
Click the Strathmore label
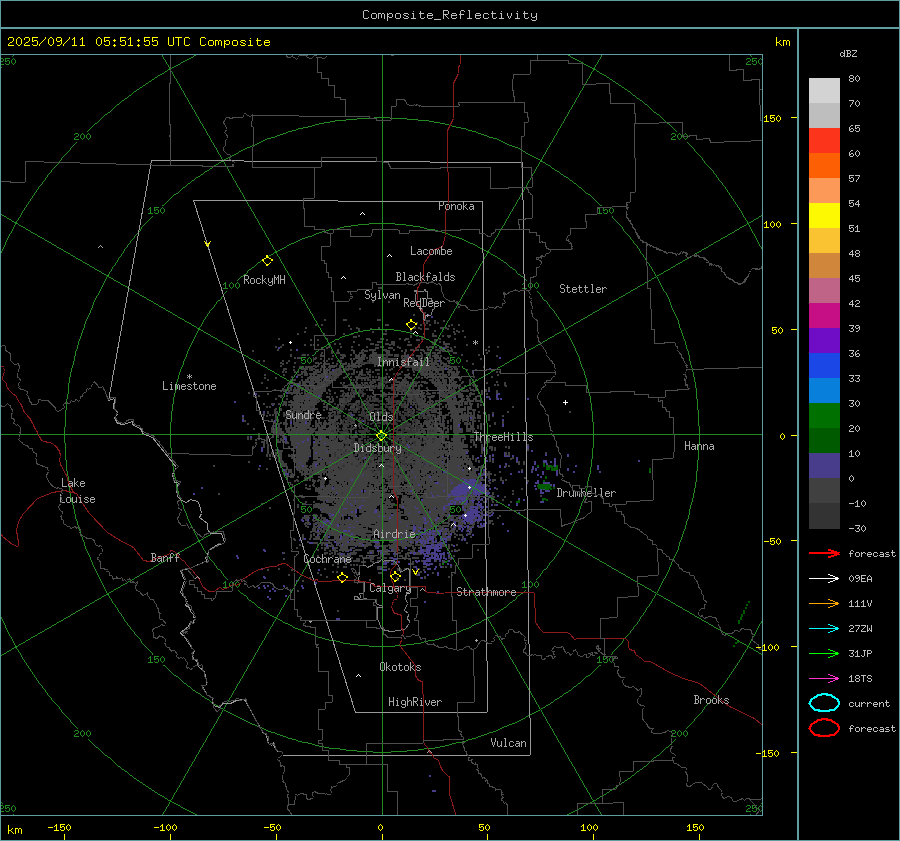[486, 592]
